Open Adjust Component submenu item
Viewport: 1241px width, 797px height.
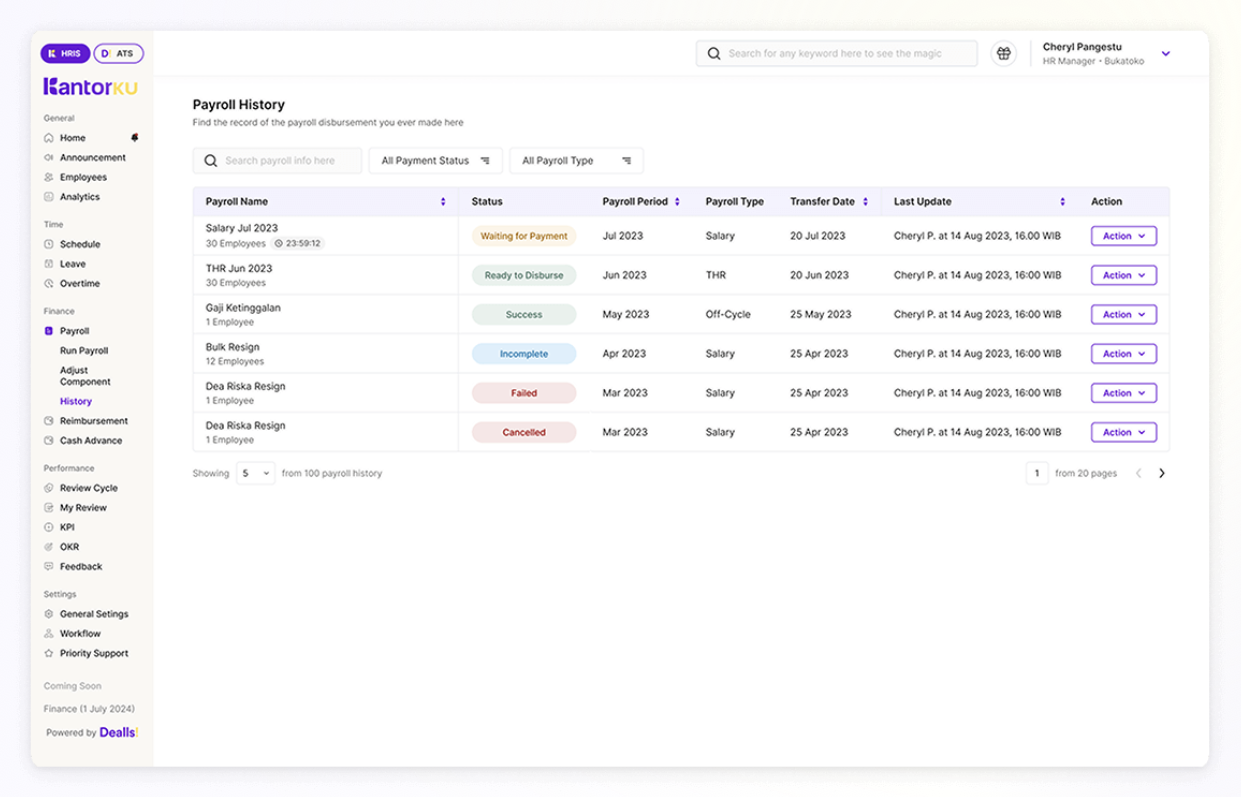(x=85, y=376)
